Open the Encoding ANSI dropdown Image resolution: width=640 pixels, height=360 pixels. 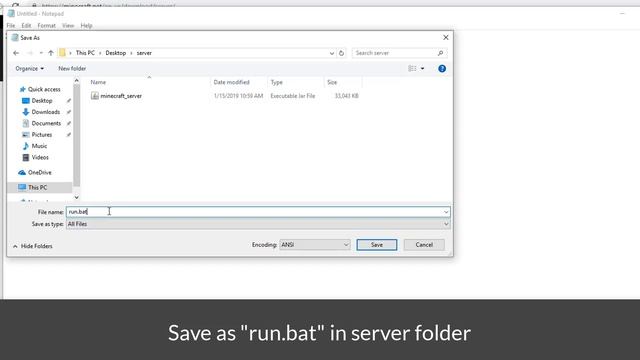[315, 245]
